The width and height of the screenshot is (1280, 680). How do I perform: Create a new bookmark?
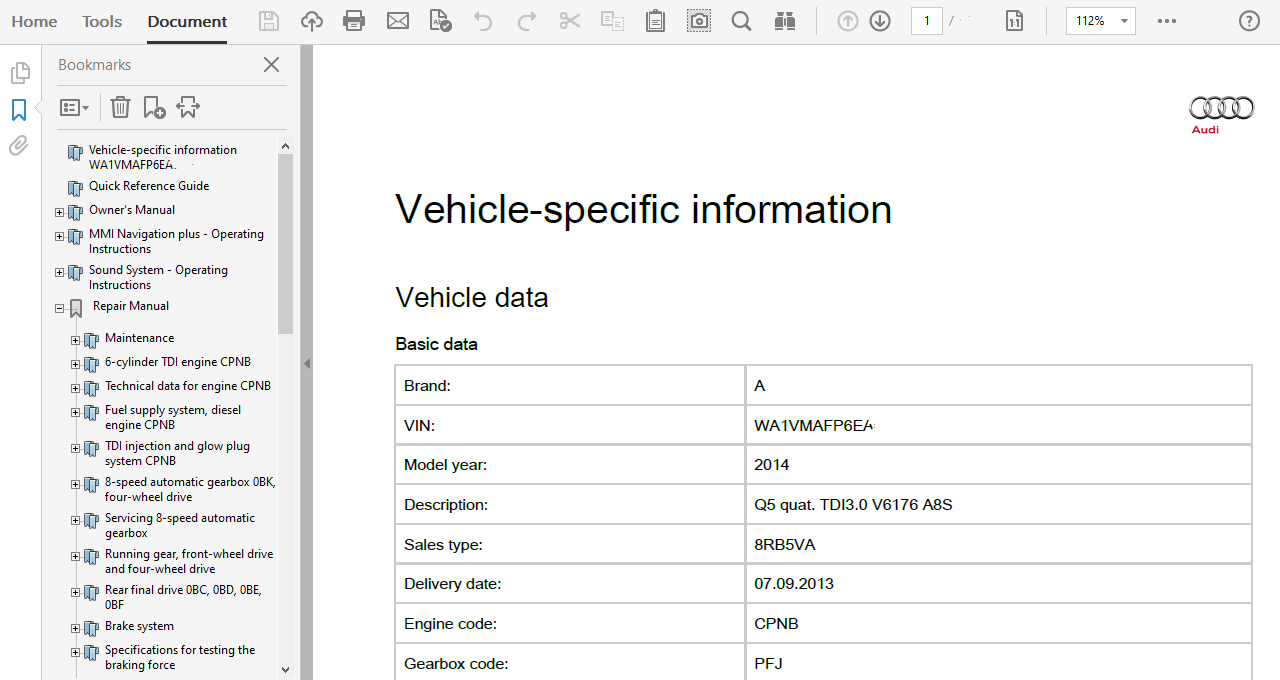(x=153, y=107)
